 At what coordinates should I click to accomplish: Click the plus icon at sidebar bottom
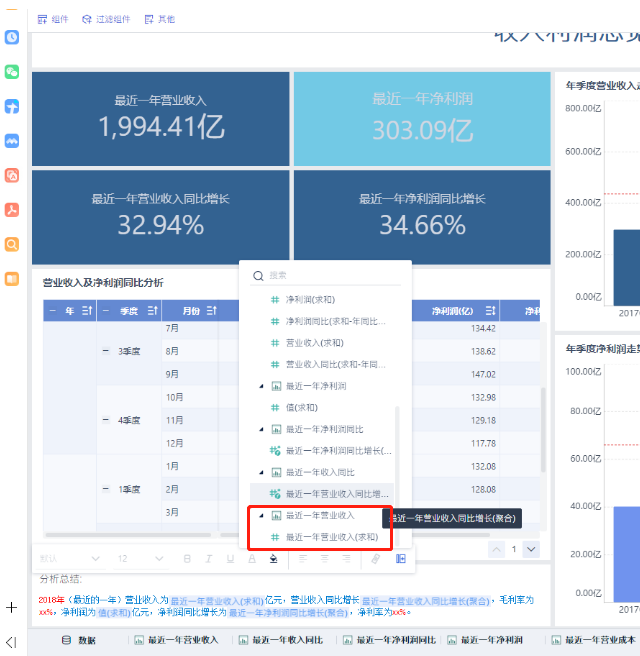tap(12, 607)
